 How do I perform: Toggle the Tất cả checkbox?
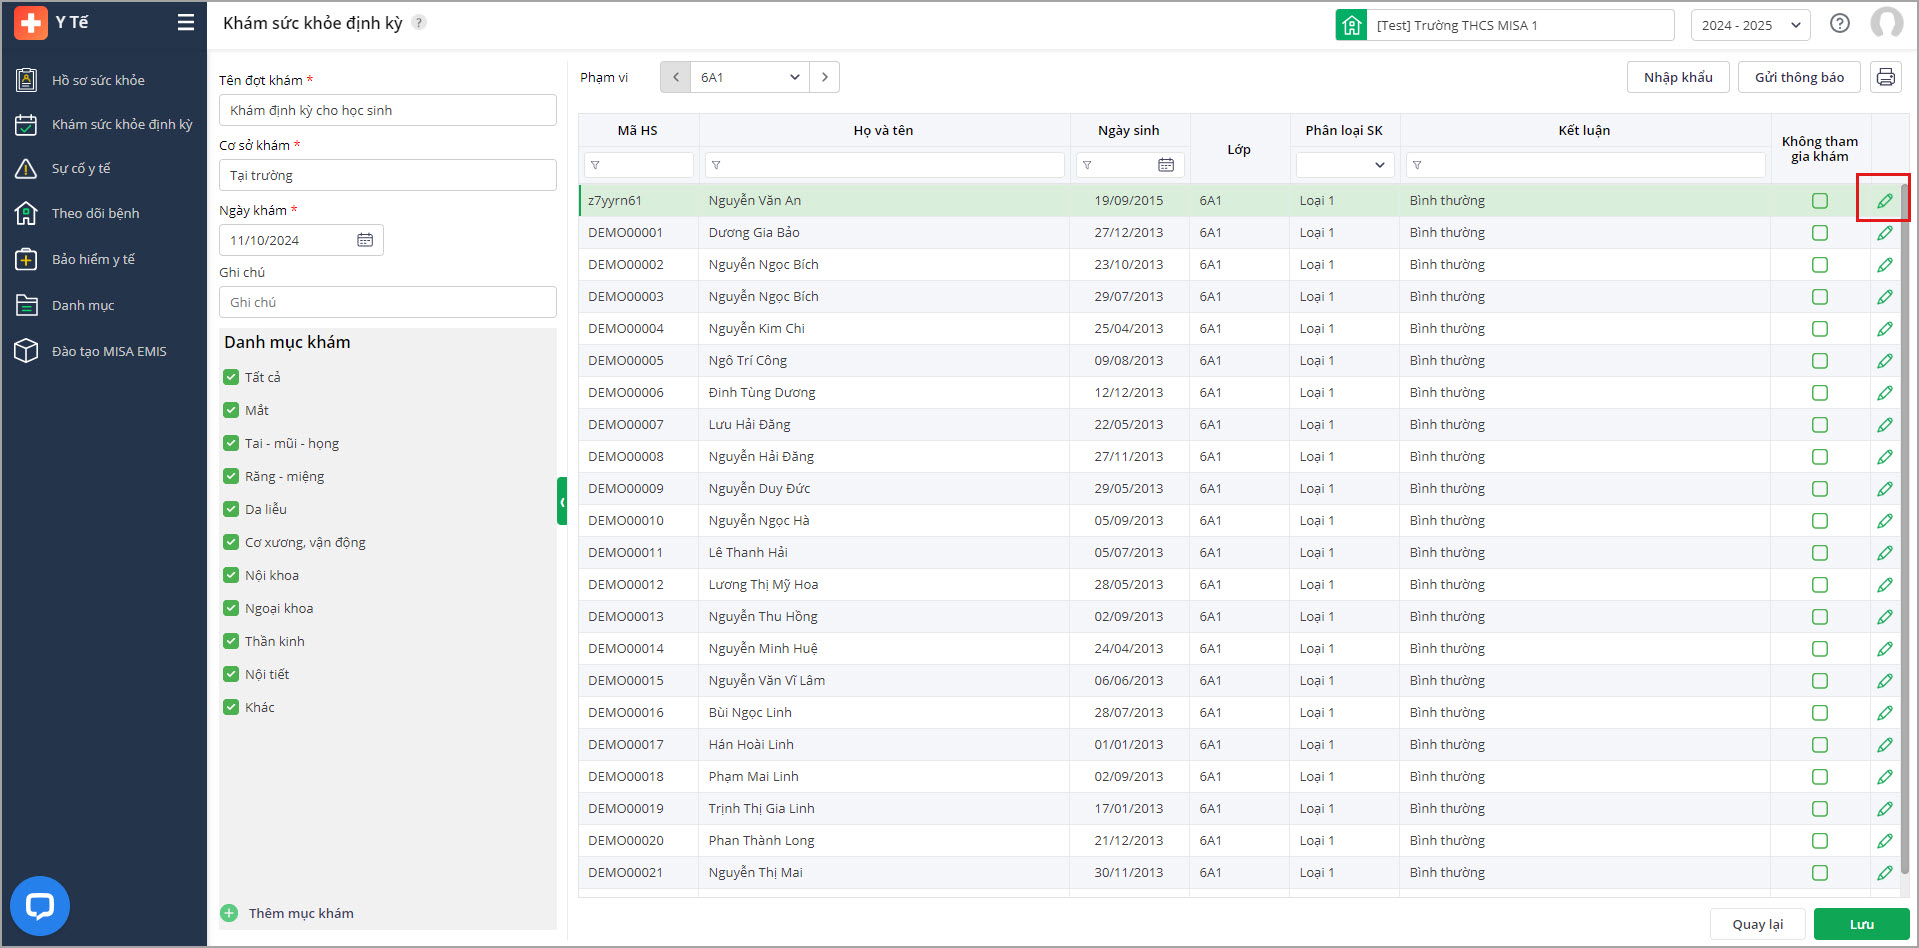(231, 377)
